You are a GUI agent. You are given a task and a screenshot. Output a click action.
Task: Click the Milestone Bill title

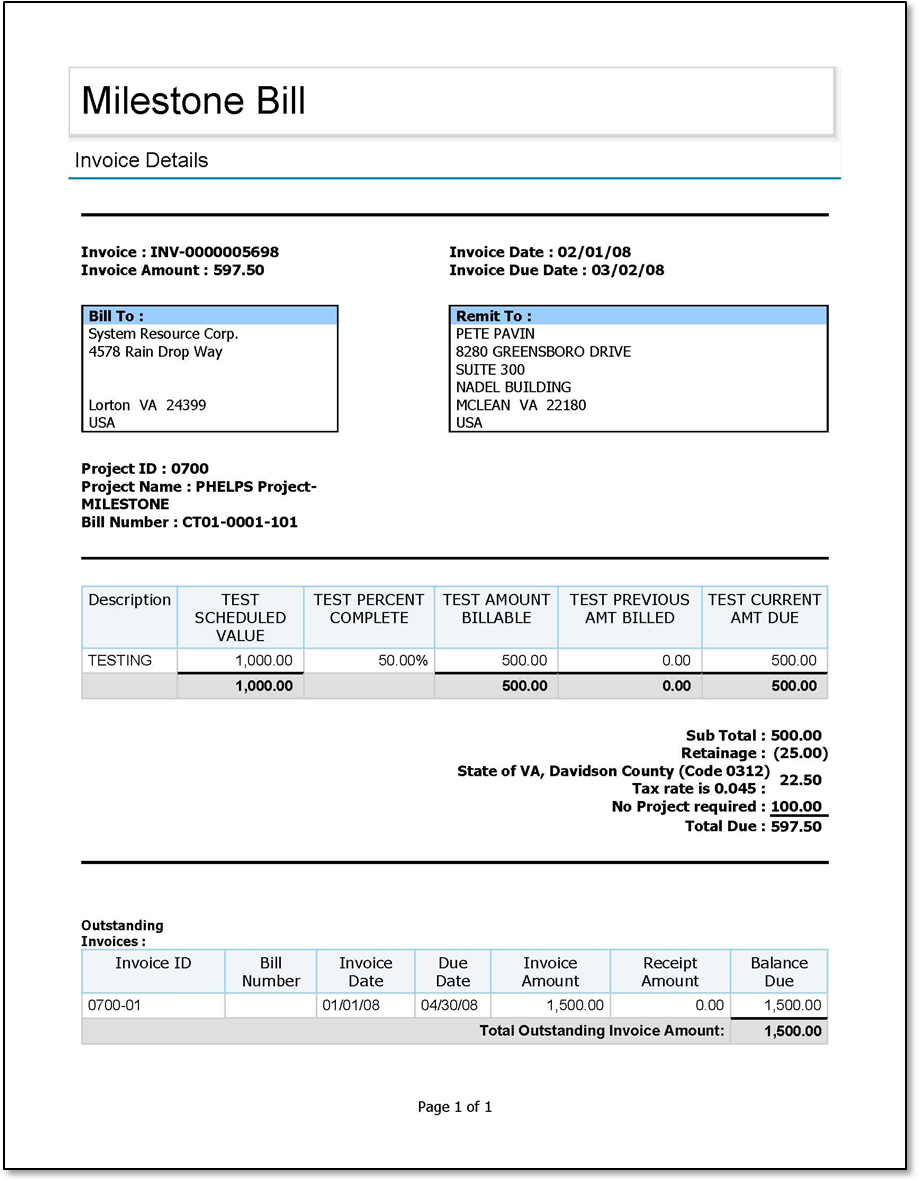193,101
